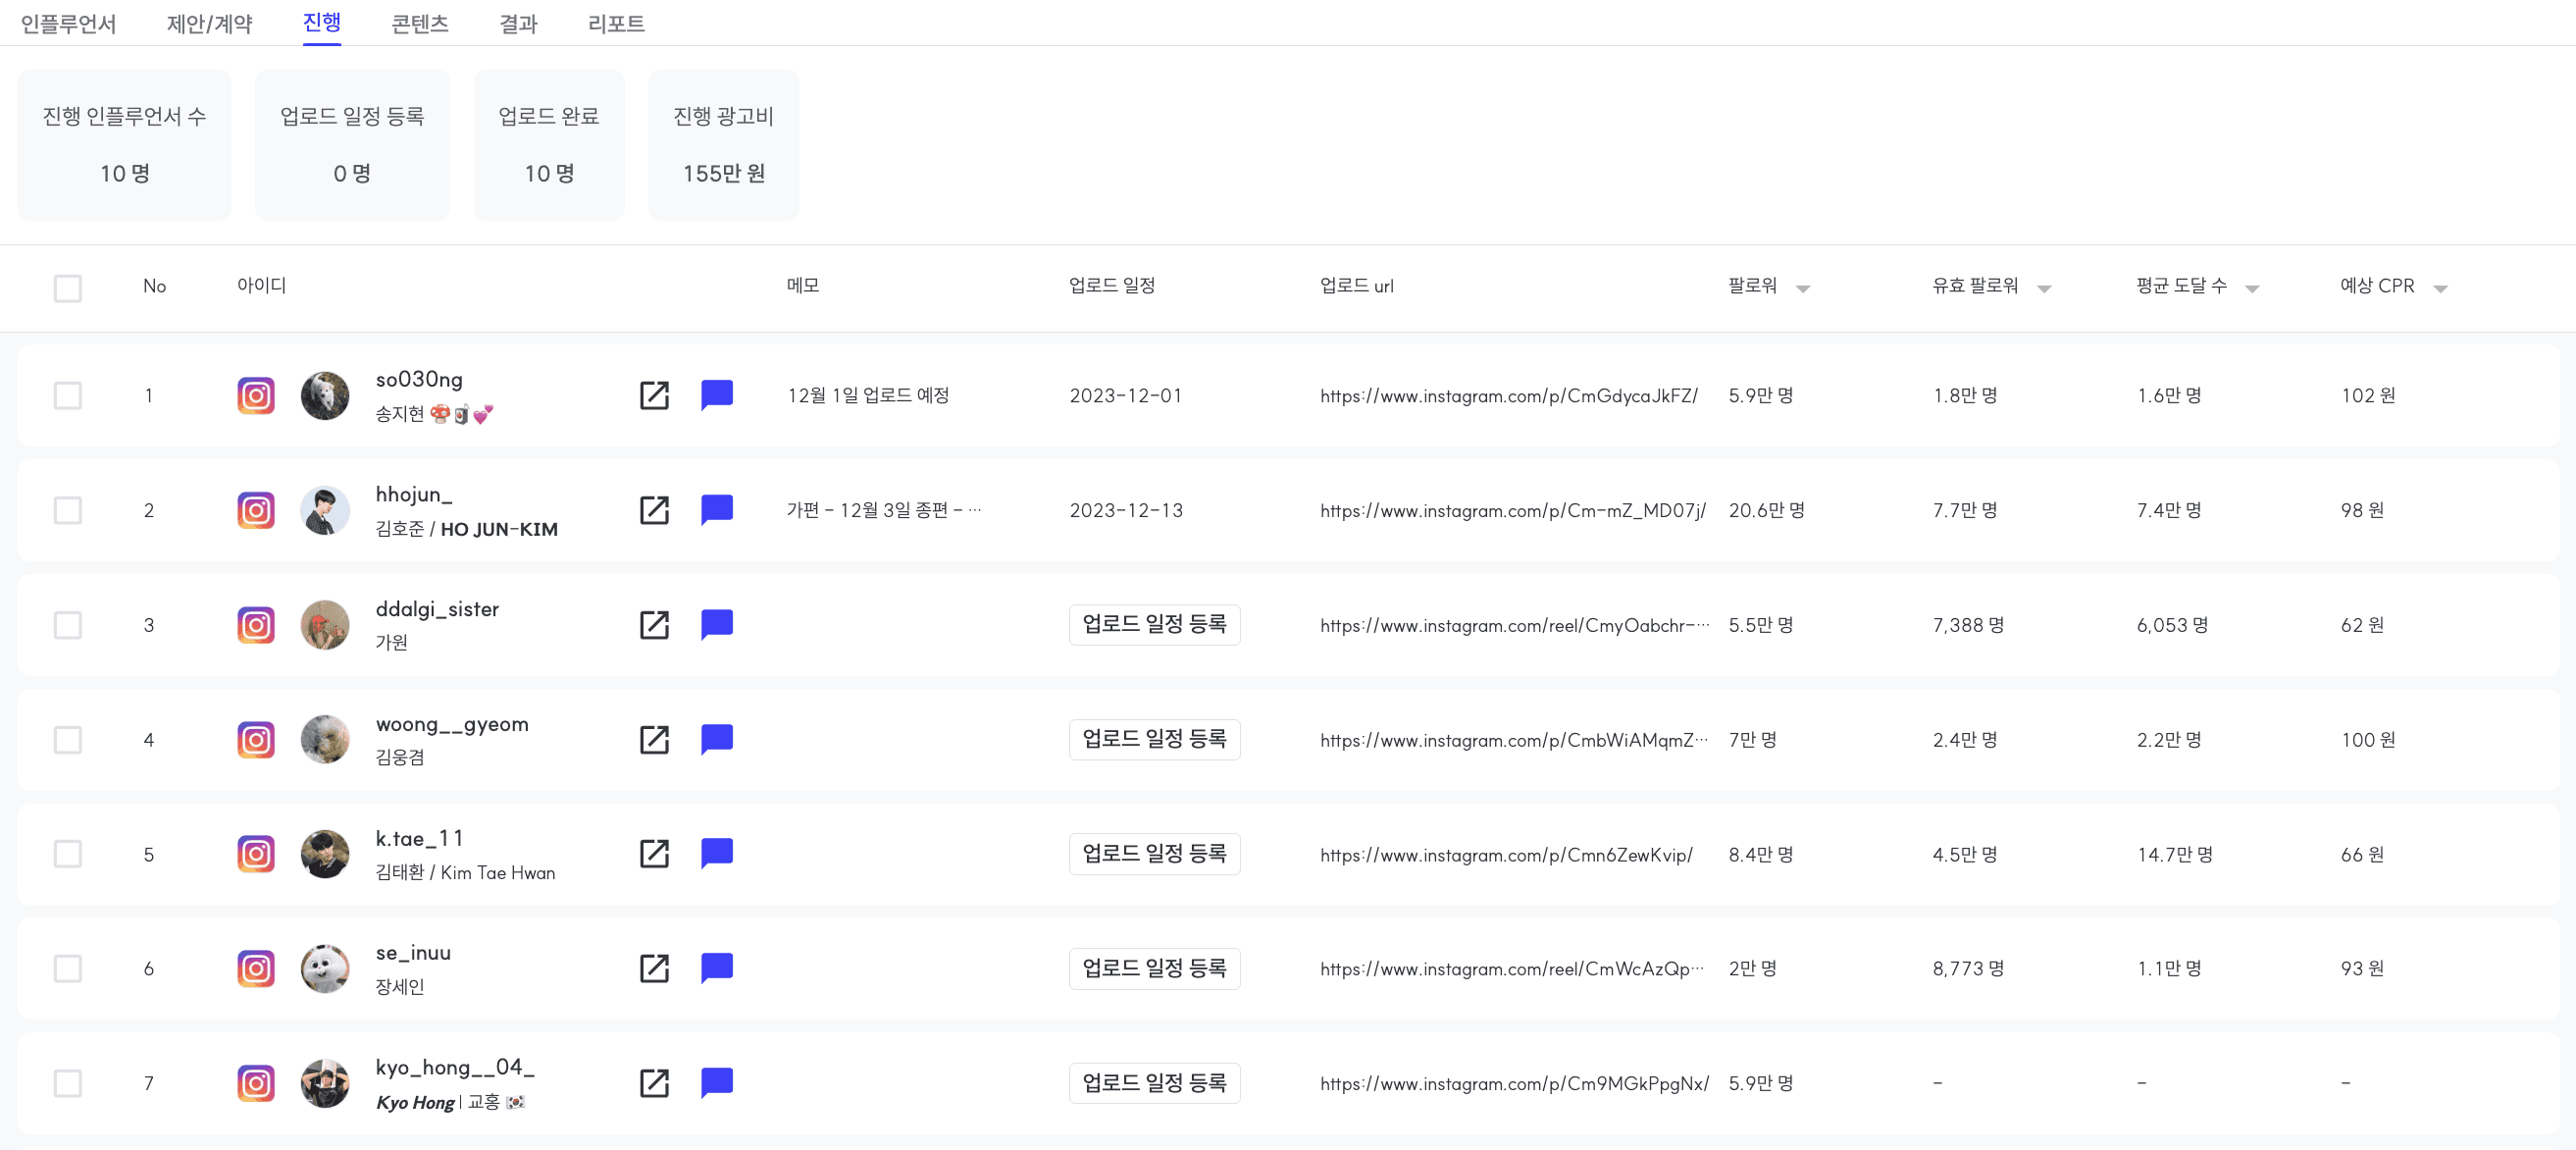Click Instagram icon in se_inuu row
Image resolution: width=2576 pixels, height=1150 pixels.
pos(256,968)
